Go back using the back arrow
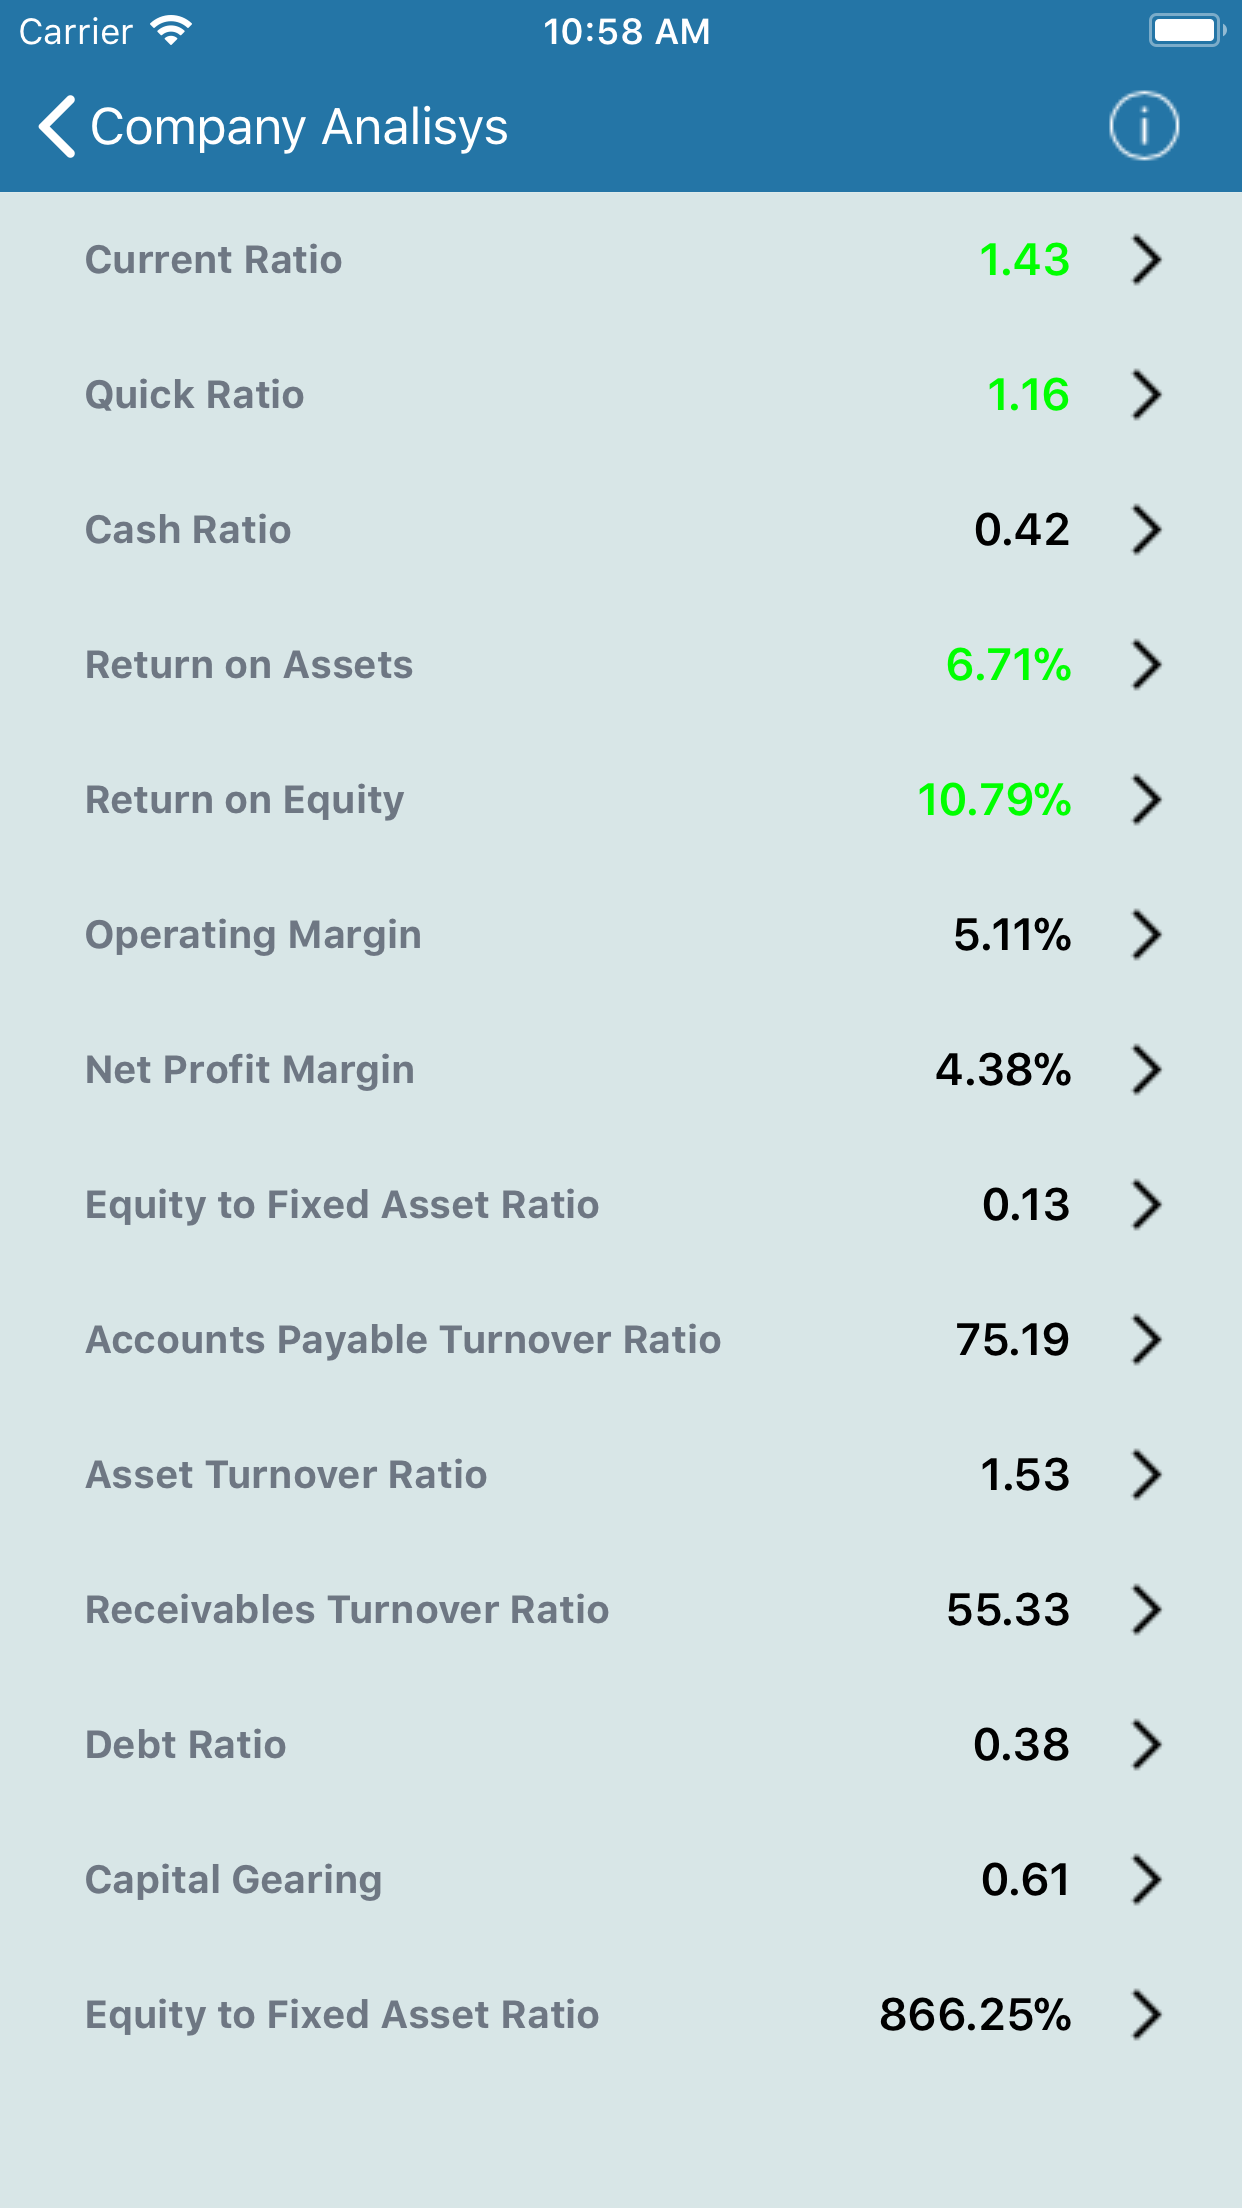 pyautogui.click(x=58, y=127)
